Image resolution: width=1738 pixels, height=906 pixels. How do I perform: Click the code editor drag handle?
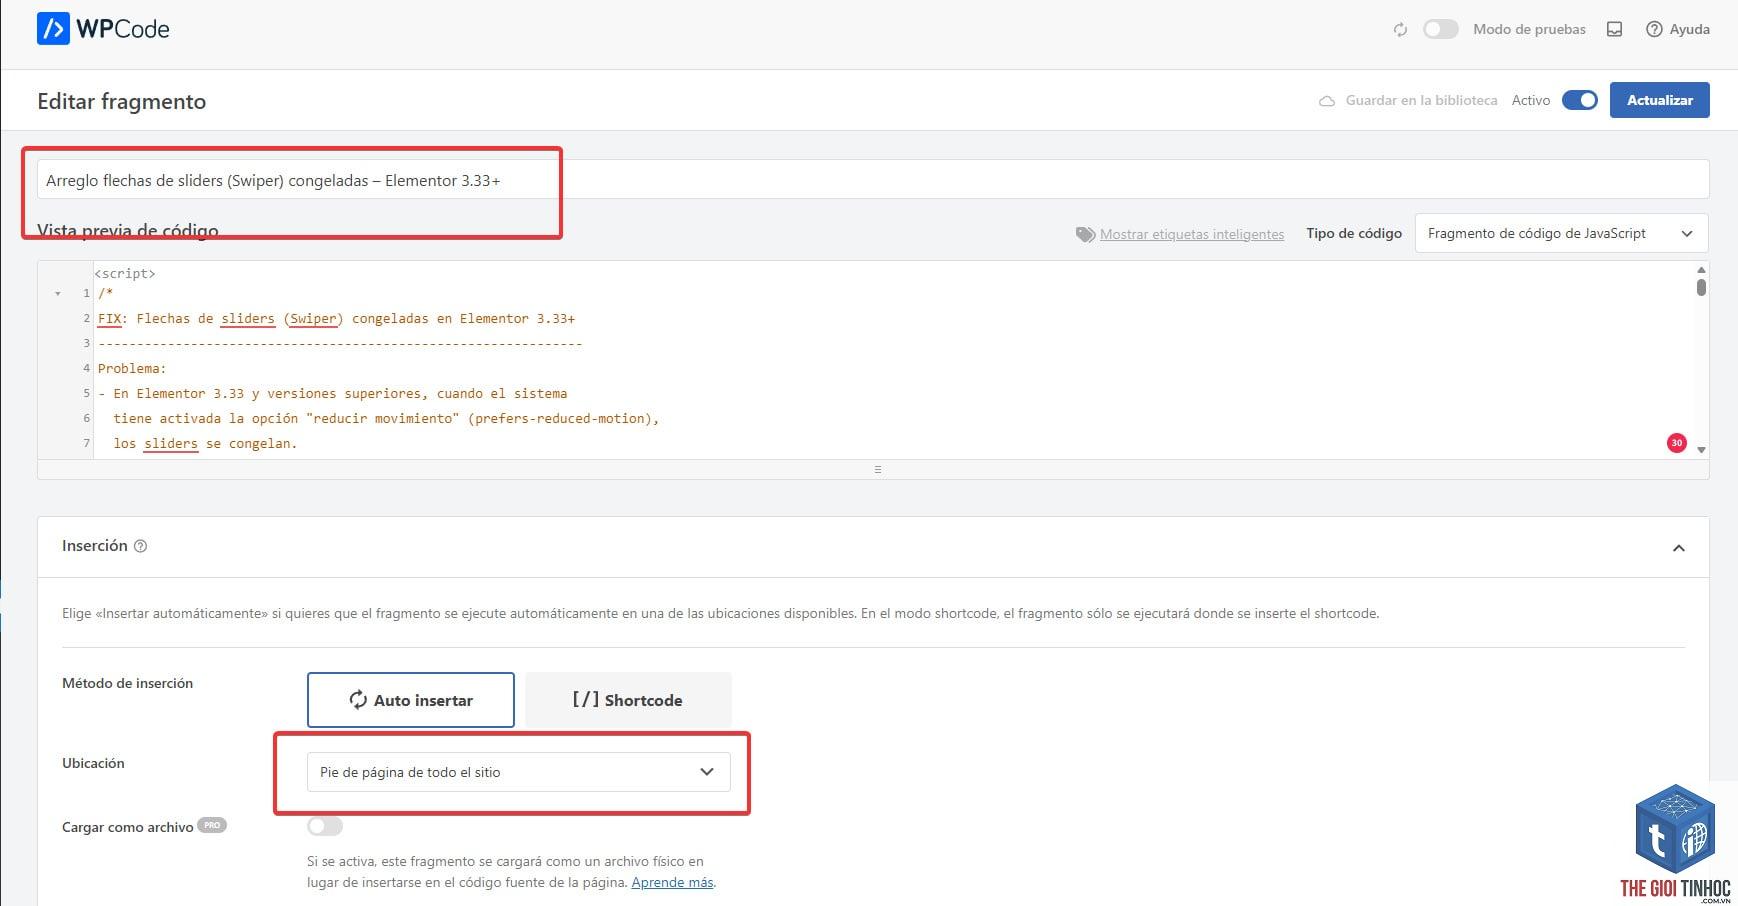pos(877,469)
